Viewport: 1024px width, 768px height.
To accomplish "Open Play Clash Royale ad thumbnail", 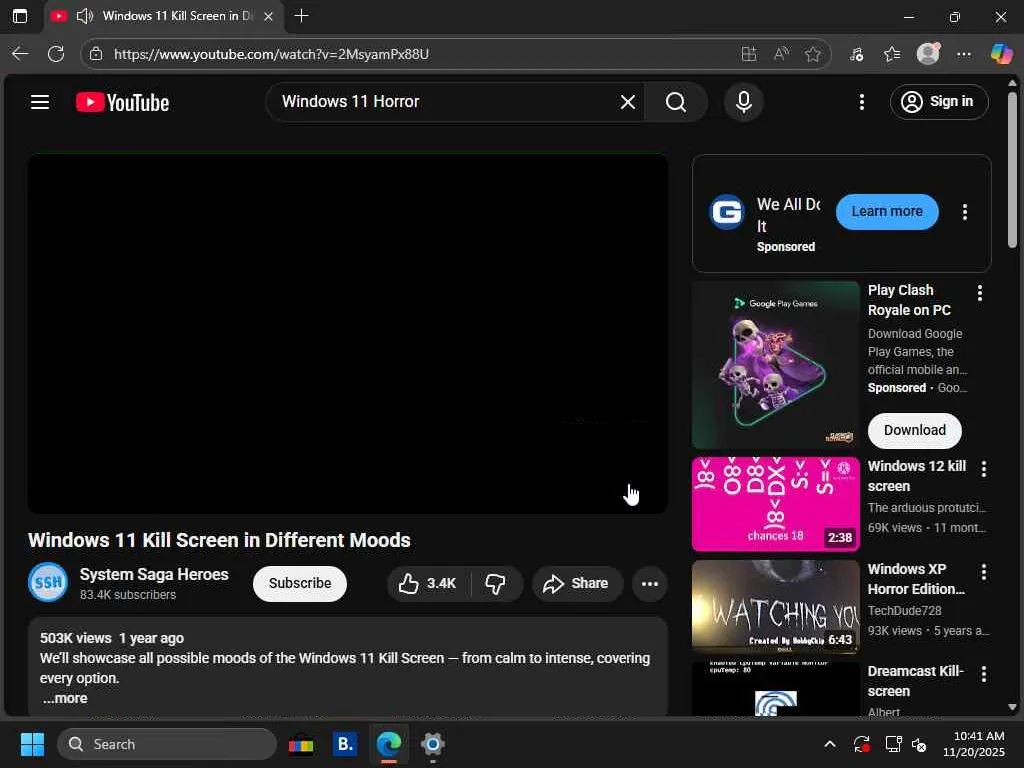I will tap(776, 365).
